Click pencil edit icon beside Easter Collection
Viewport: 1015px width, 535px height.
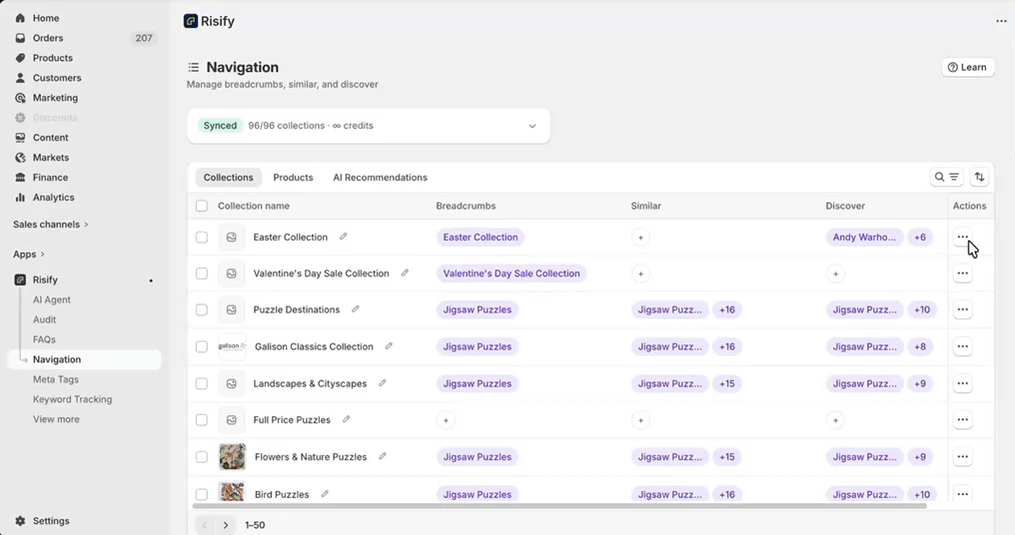[x=343, y=237]
